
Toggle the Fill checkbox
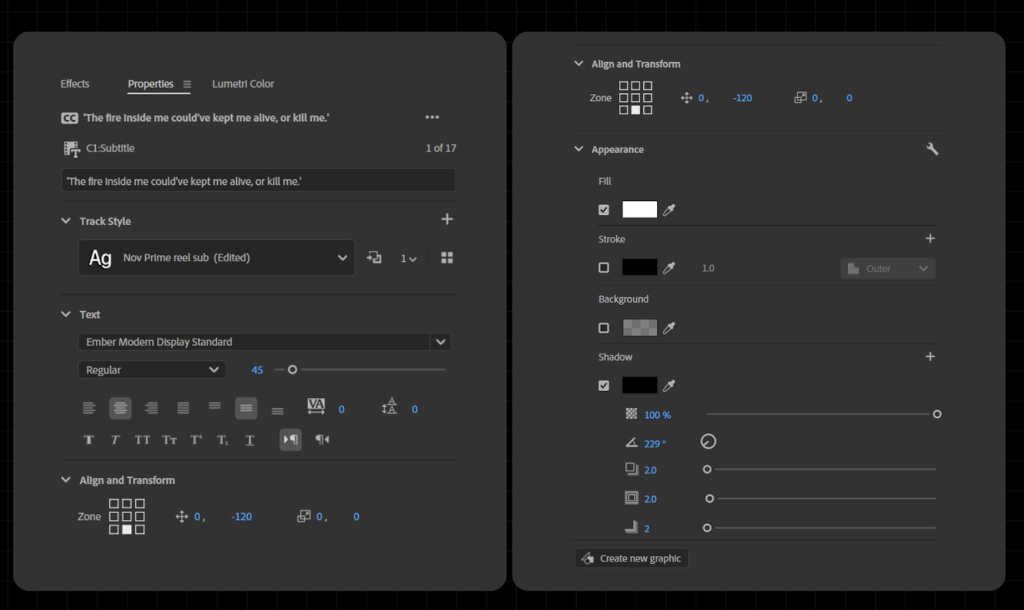click(603, 210)
